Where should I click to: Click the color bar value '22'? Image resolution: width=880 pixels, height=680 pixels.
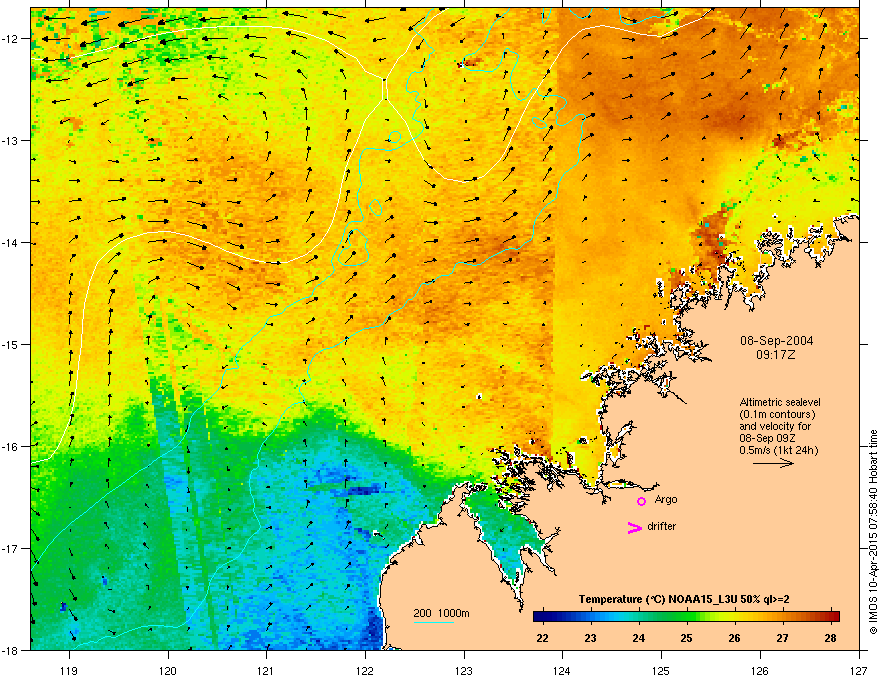click(542, 638)
